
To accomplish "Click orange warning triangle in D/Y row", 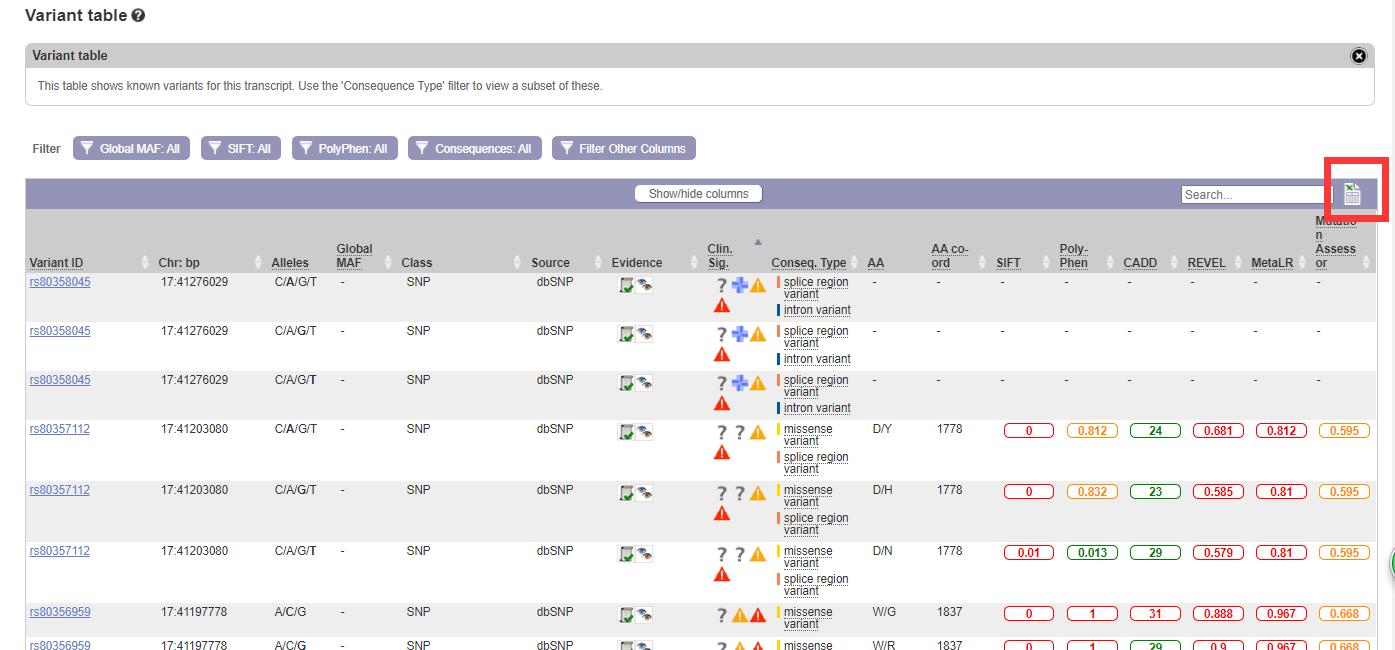I will tap(758, 433).
